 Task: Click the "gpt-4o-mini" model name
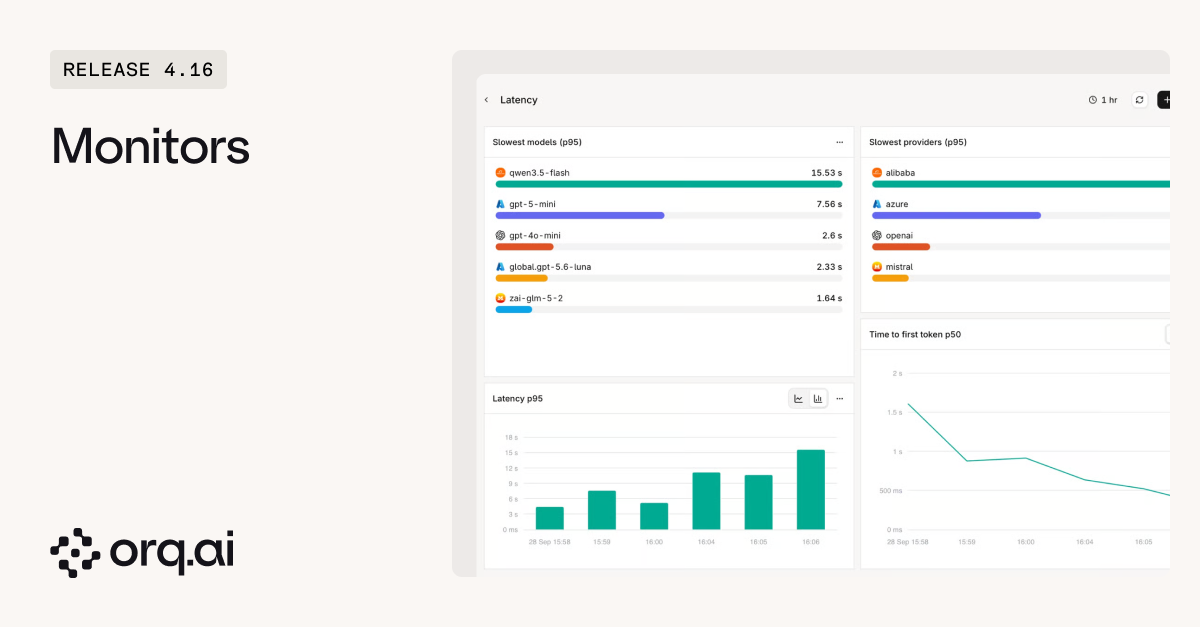[x=535, y=236]
